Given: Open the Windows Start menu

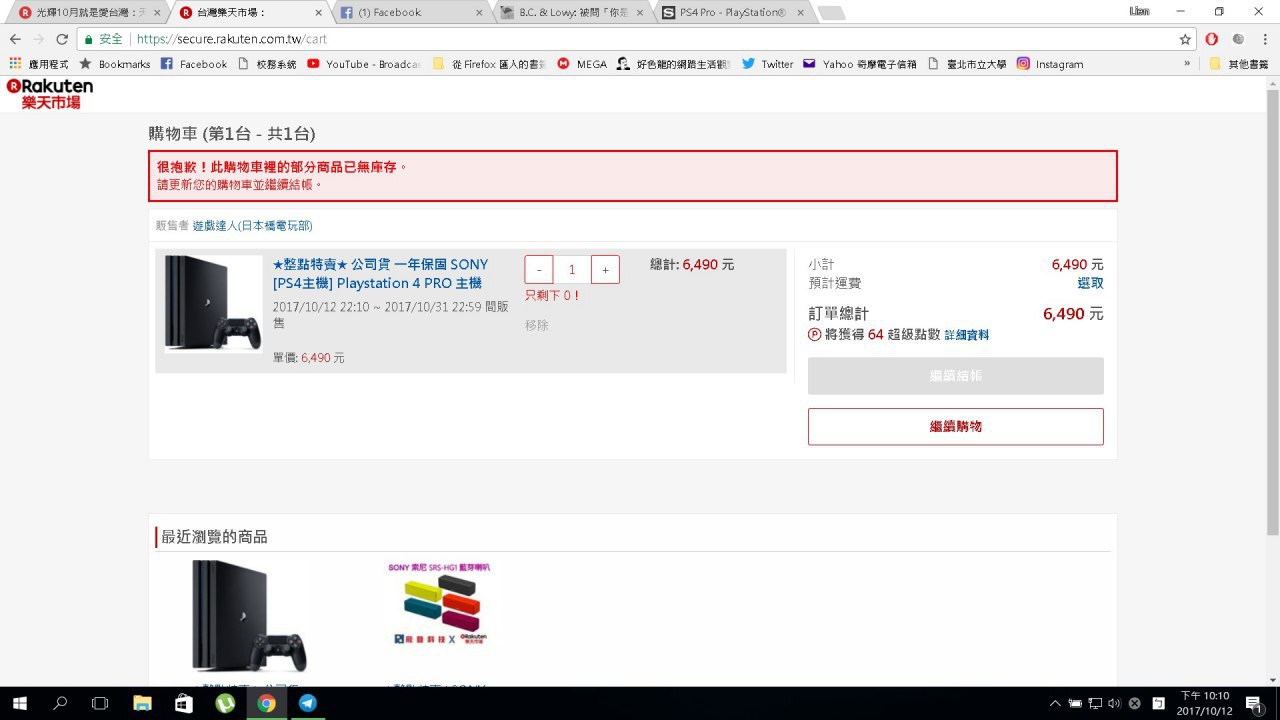Looking at the screenshot, I should 19,703.
